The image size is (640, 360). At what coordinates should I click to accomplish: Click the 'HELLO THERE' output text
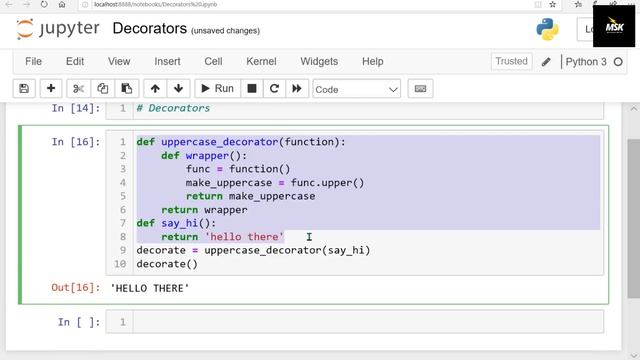click(150, 288)
